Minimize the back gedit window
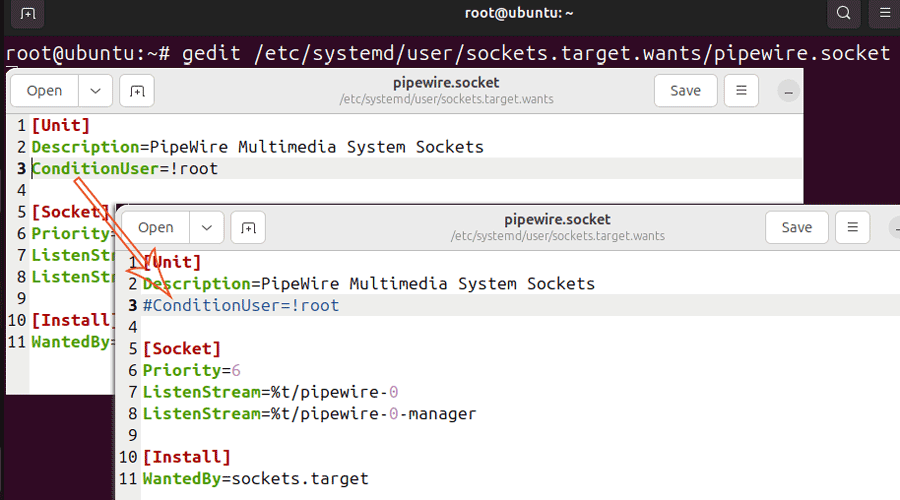 788,91
